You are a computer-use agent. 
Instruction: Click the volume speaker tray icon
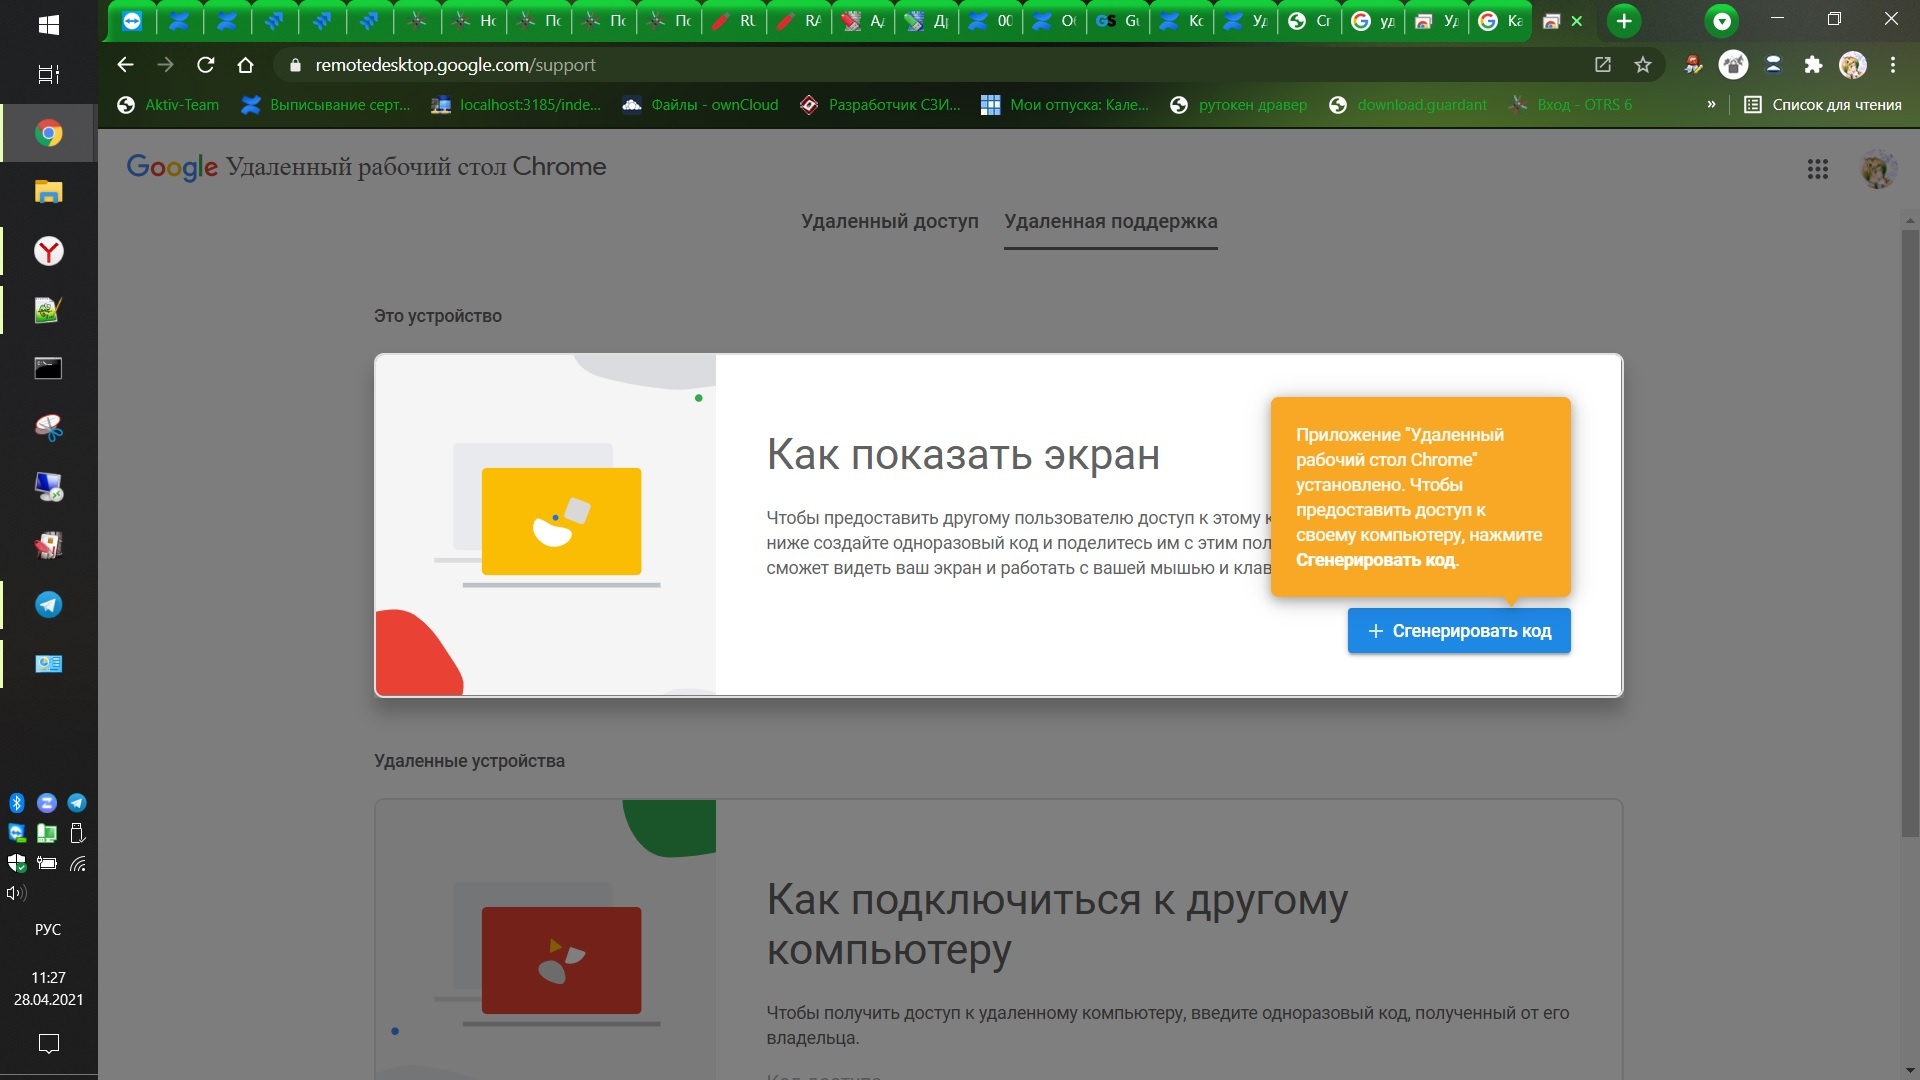16,893
